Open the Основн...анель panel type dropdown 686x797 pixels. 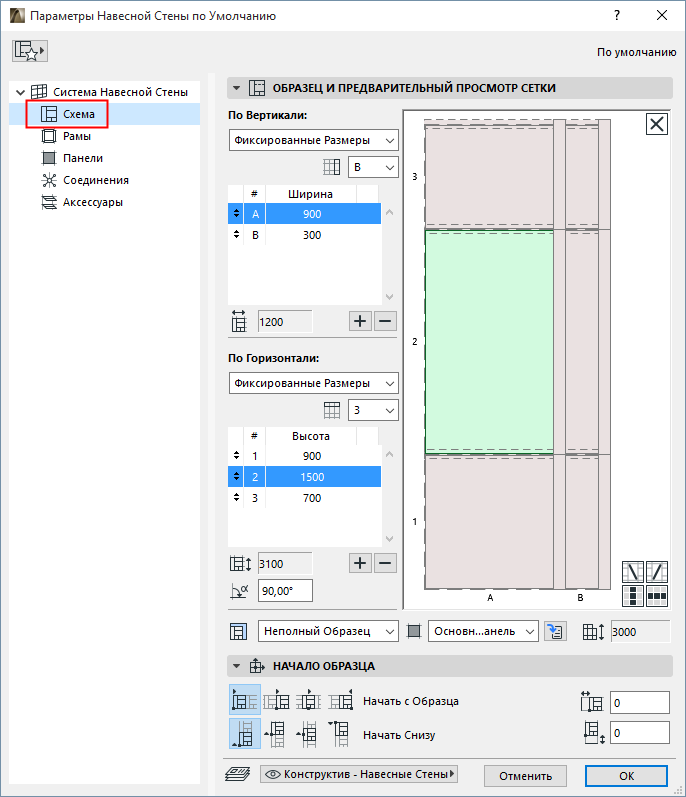click(483, 631)
